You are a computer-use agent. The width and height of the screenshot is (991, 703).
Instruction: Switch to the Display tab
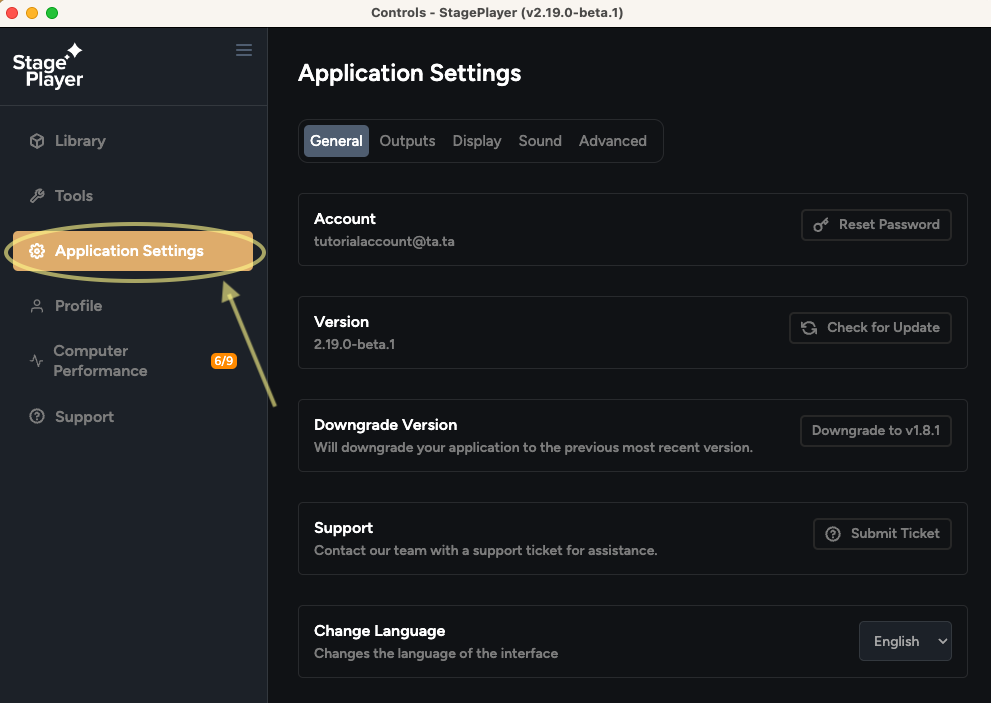tap(477, 141)
